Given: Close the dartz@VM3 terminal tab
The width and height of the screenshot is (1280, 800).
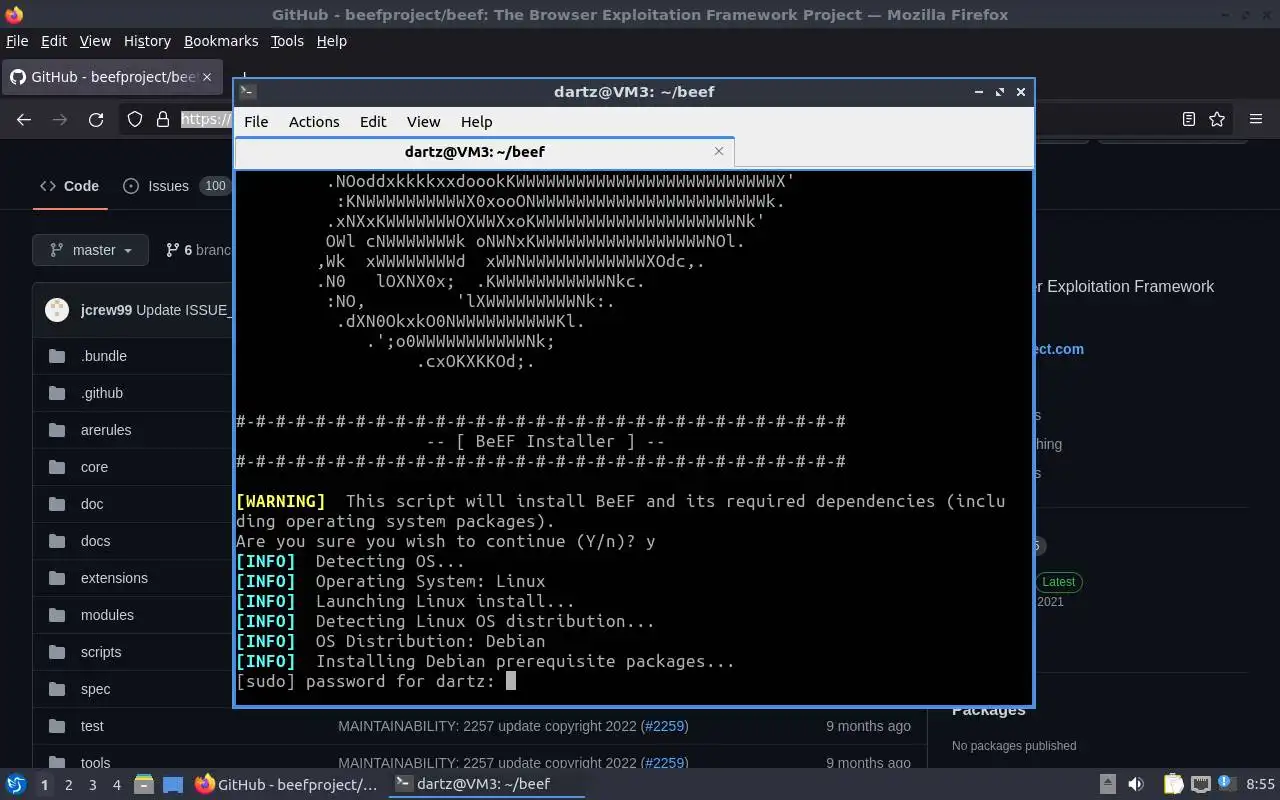Looking at the screenshot, I should (718, 151).
